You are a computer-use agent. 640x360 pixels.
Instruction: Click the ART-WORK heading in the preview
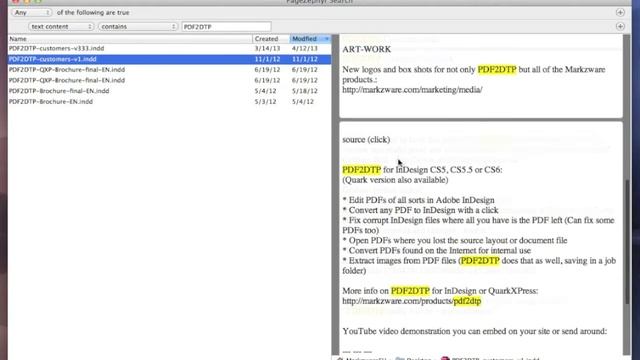tap(367, 49)
